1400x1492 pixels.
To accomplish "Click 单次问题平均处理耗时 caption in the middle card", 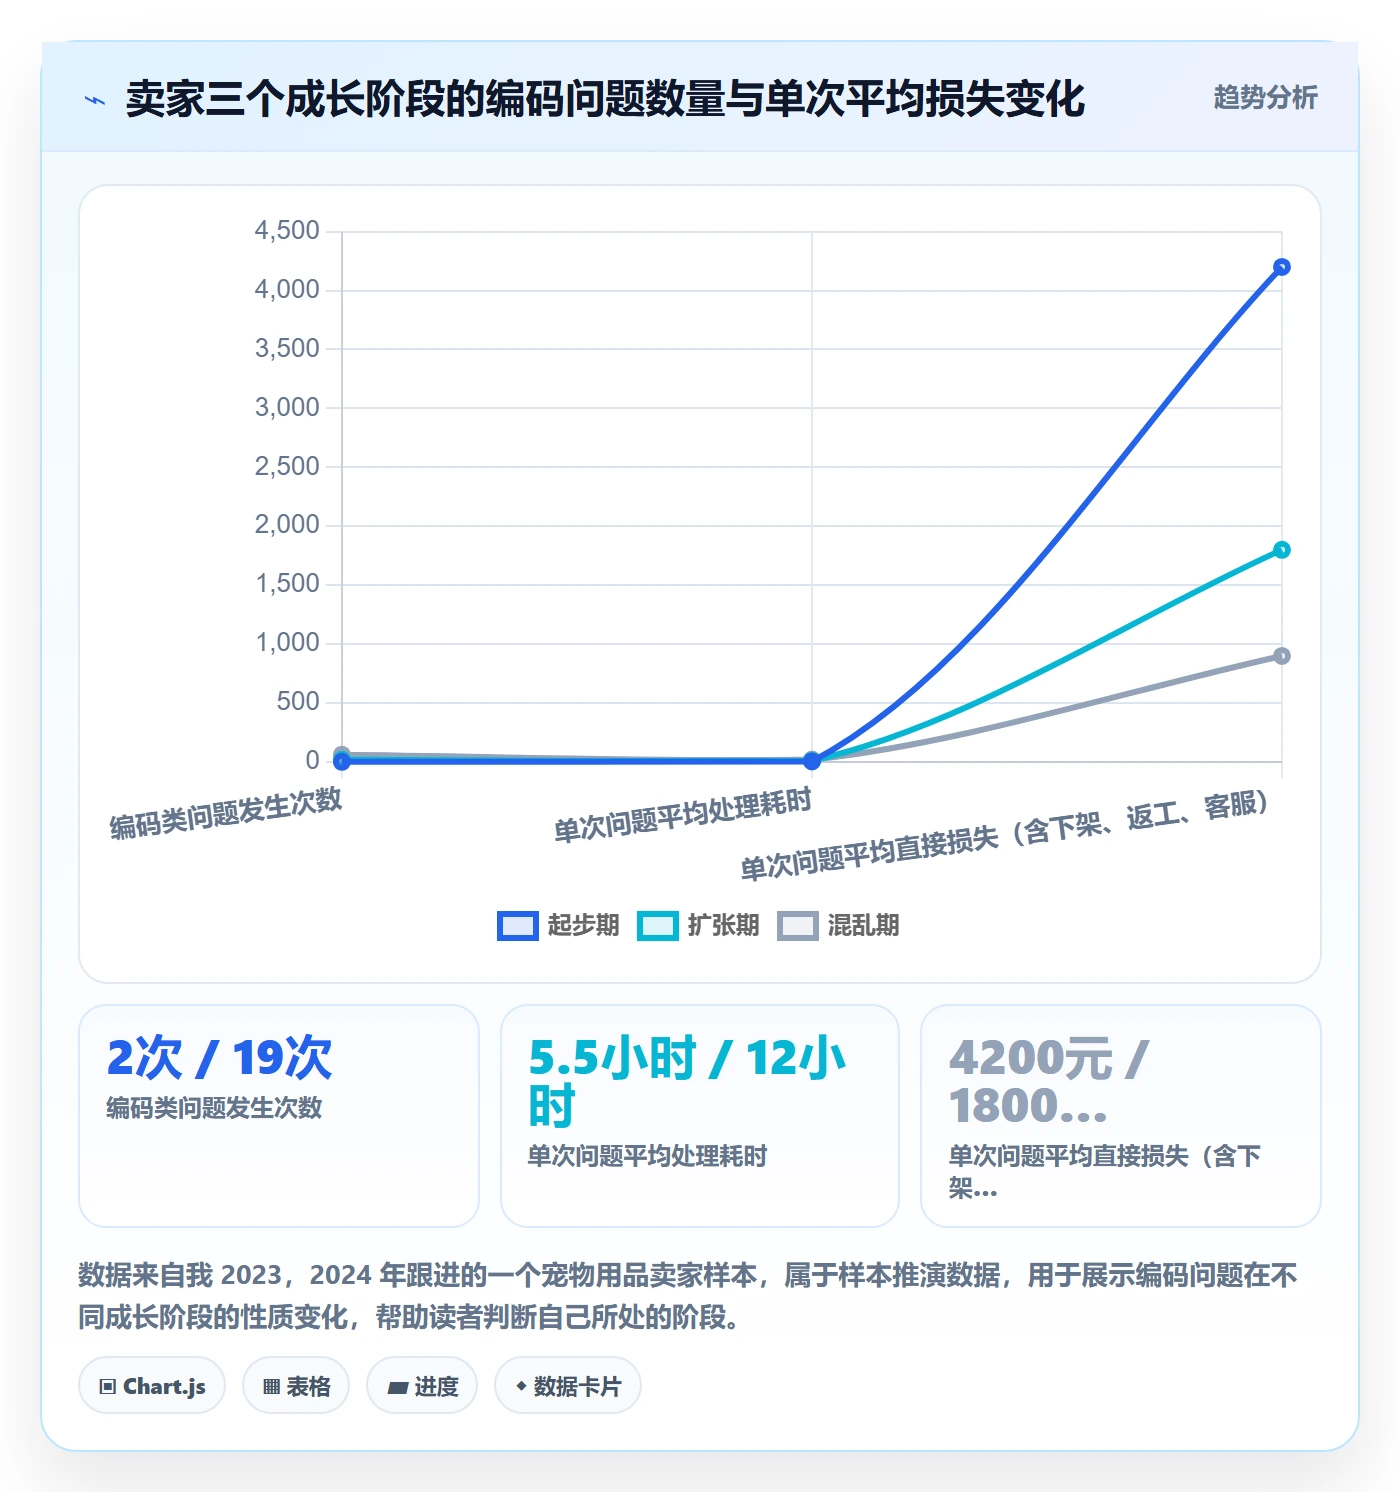I will [x=647, y=1156].
